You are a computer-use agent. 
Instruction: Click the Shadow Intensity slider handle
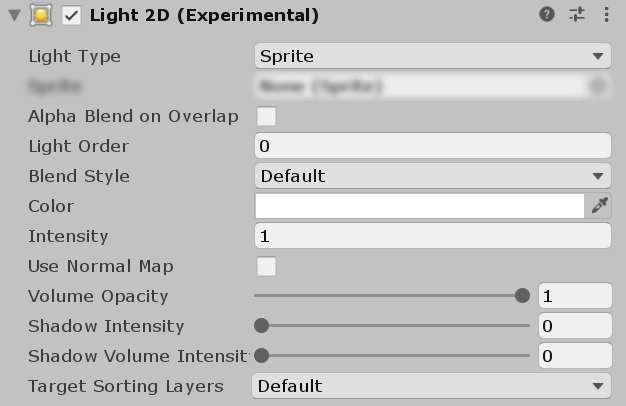point(262,326)
